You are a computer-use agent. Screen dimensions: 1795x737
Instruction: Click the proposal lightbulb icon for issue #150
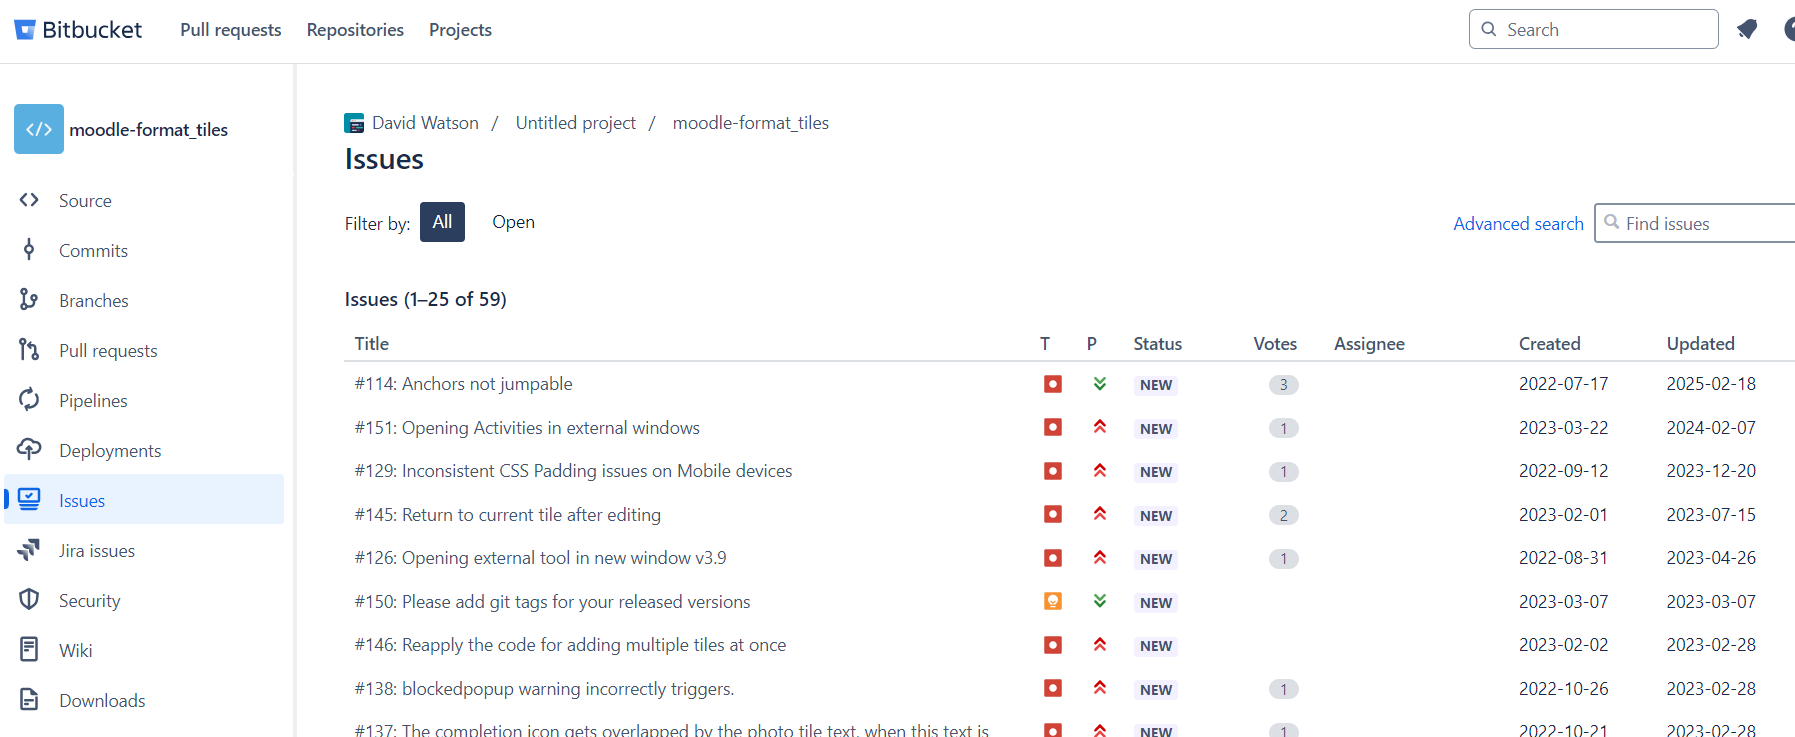(x=1053, y=601)
